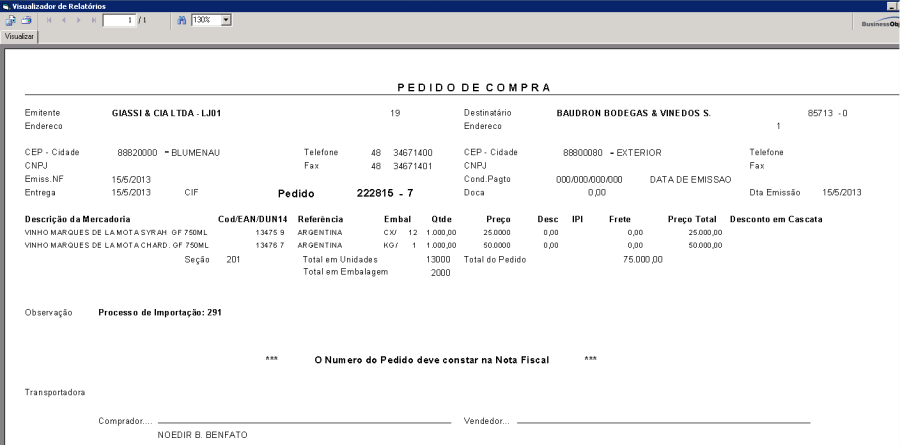Click telephone number 34671400
The height and width of the screenshot is (445, 900).
pyautogui.click(x=413, y=153)
